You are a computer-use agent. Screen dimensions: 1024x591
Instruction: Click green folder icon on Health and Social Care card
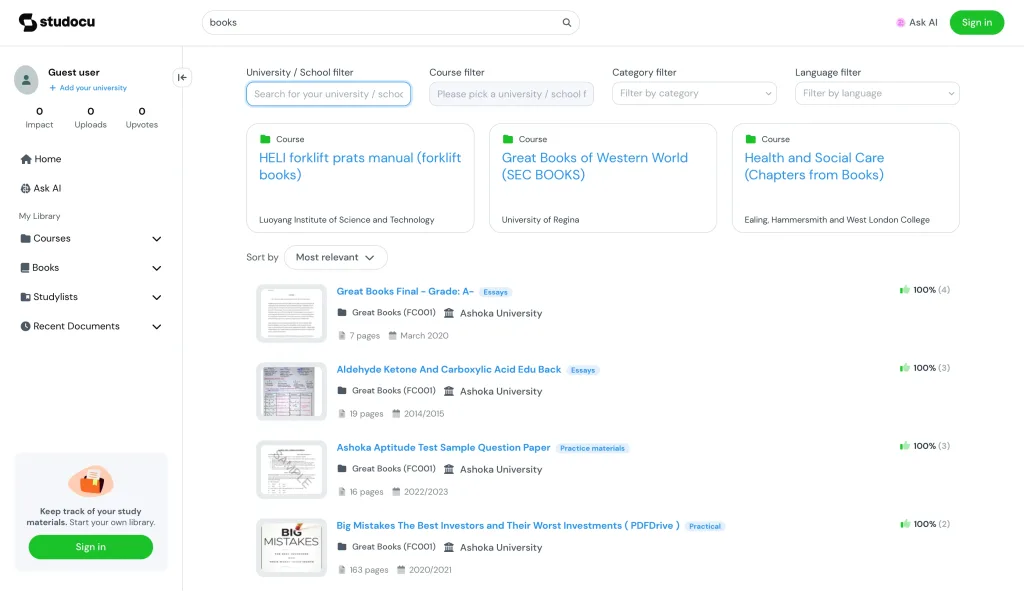point(750,139)
